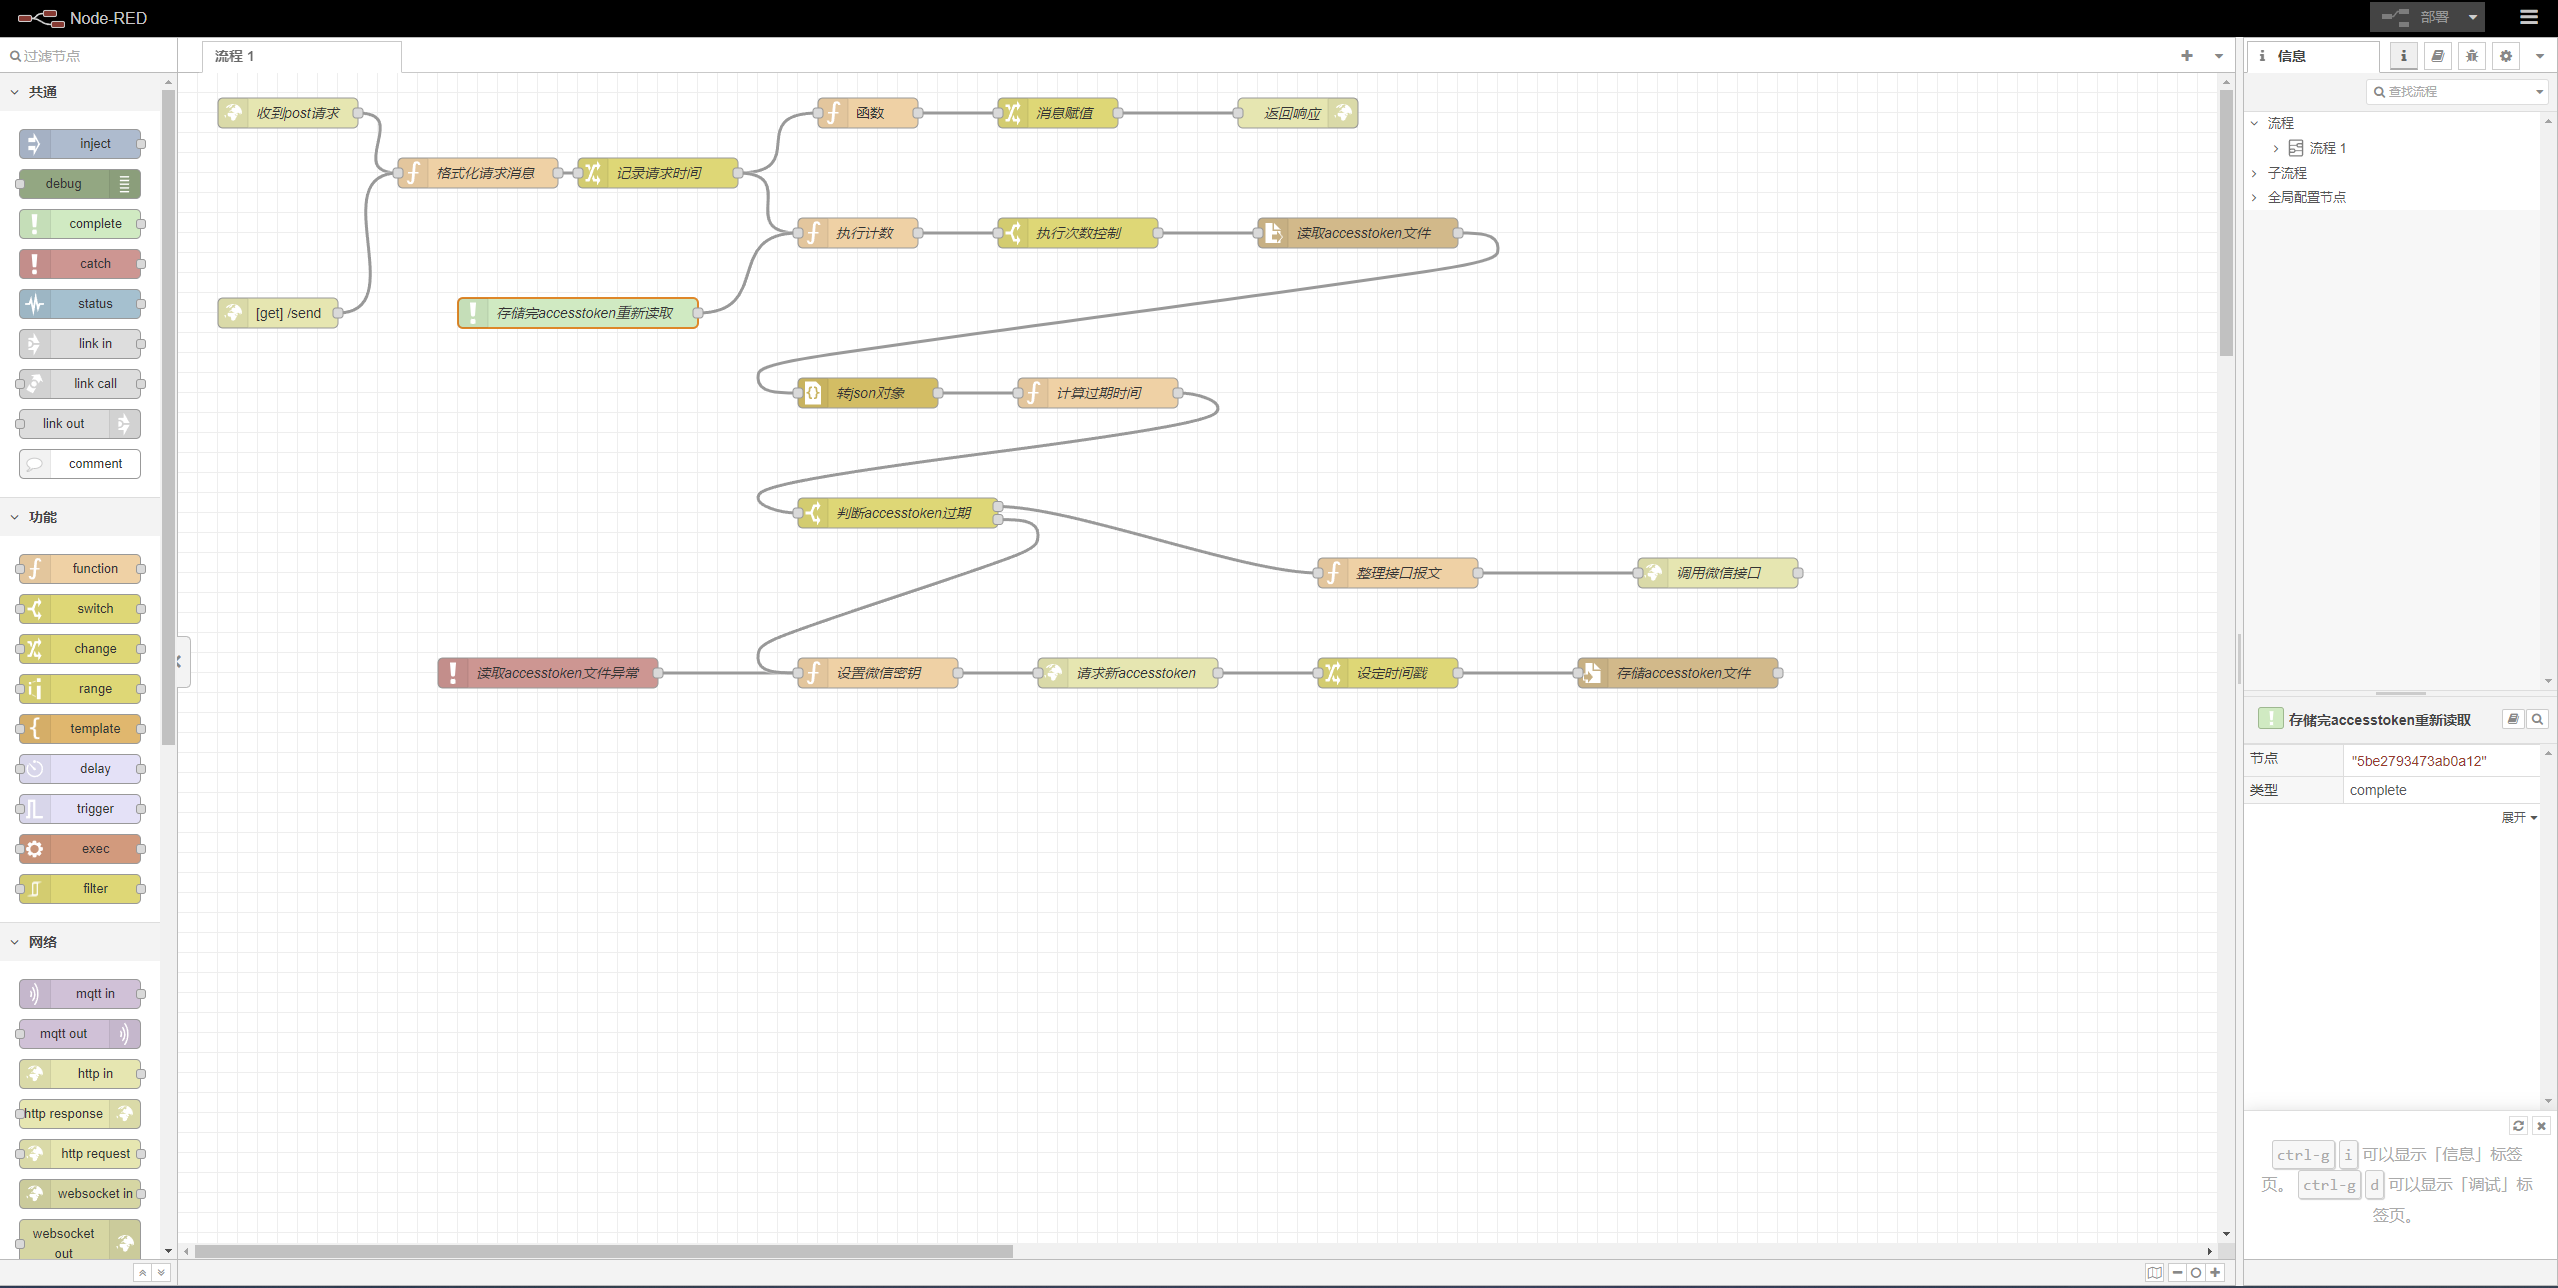Toggle the navigator minimap view
This screenshot has height=1288, width=2558.
[2154, 1272]
